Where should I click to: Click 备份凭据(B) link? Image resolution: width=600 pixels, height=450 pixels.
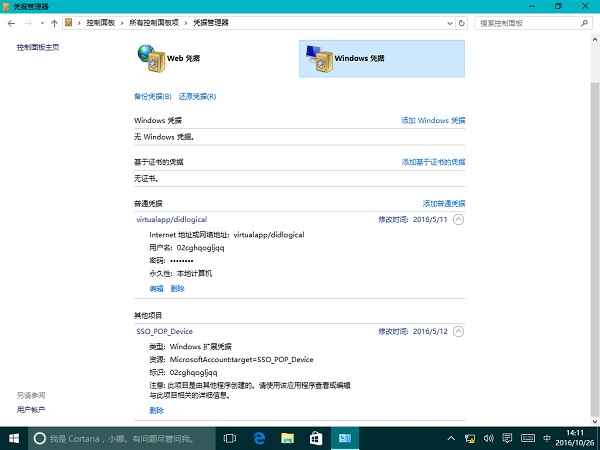tap(153, 96)
